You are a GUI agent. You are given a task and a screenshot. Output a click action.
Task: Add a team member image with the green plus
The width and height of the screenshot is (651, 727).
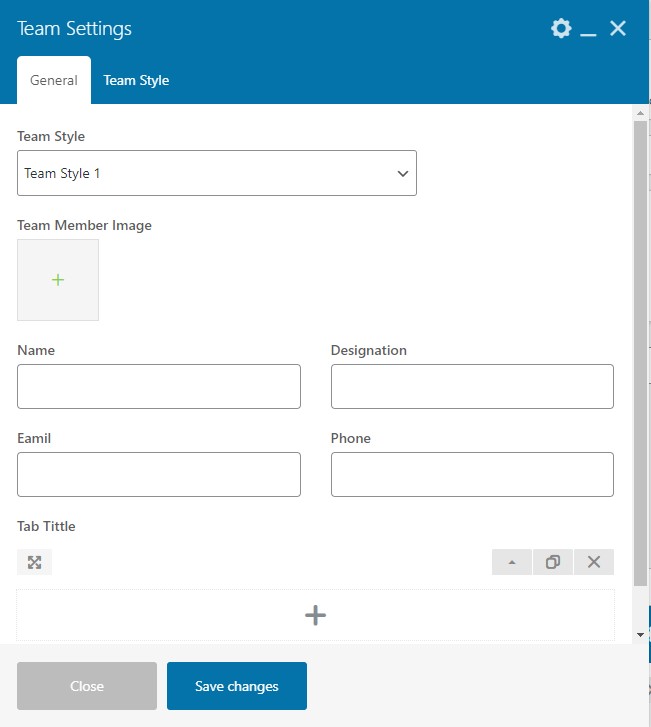coord(58,280)
